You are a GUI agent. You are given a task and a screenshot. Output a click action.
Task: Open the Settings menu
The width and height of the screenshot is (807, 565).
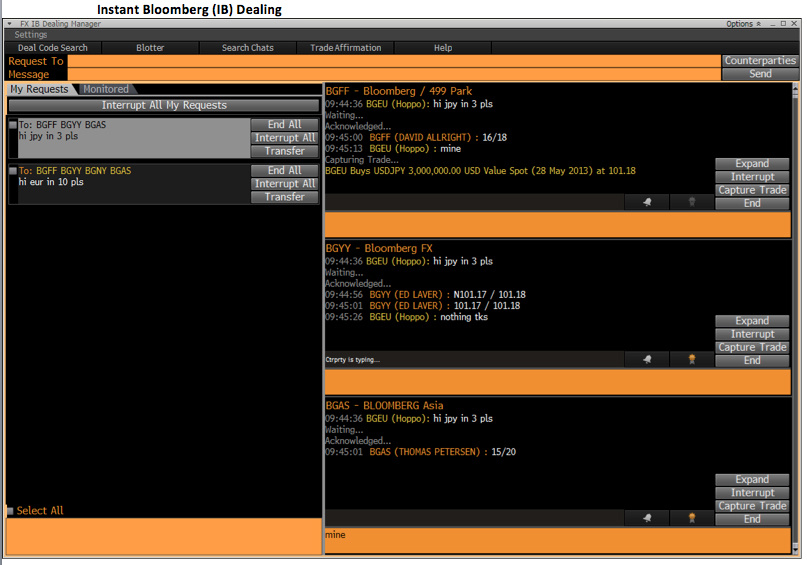31,35
